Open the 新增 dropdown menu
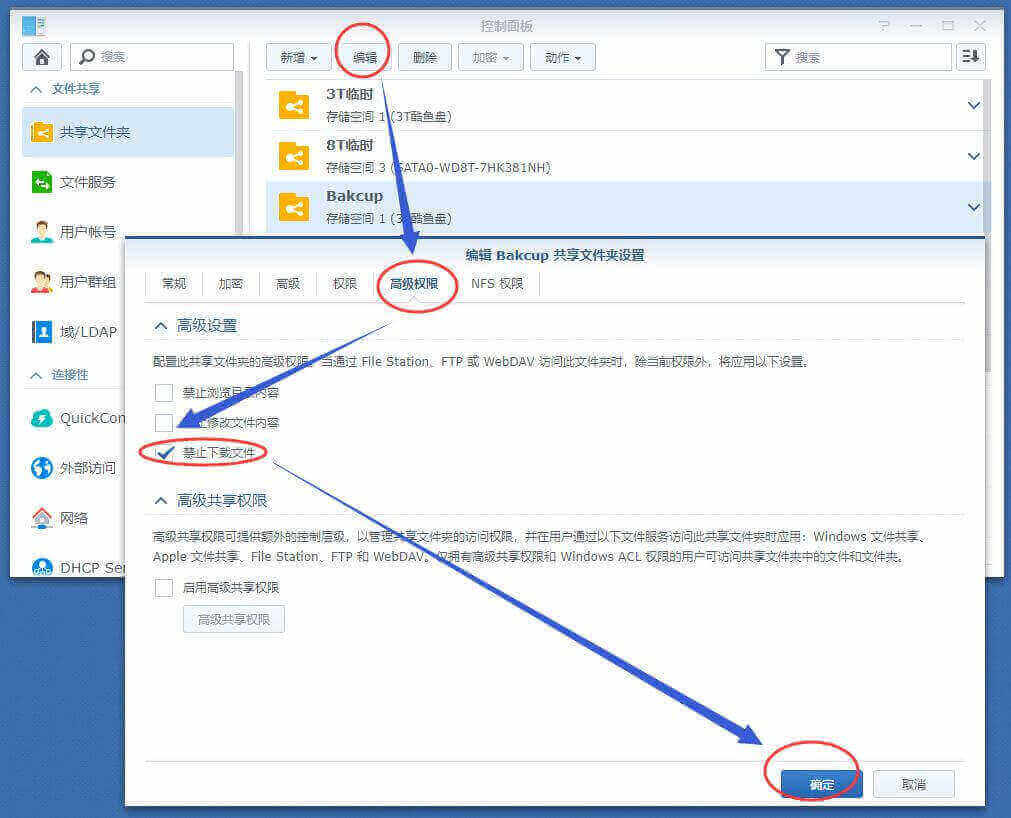The height and width of the screenshot is (818, 1011). [x=297, y=57]
